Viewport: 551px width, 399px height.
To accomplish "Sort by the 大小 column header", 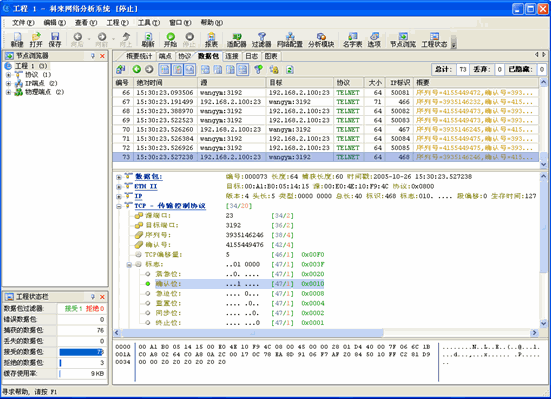I will pos(375,83).
